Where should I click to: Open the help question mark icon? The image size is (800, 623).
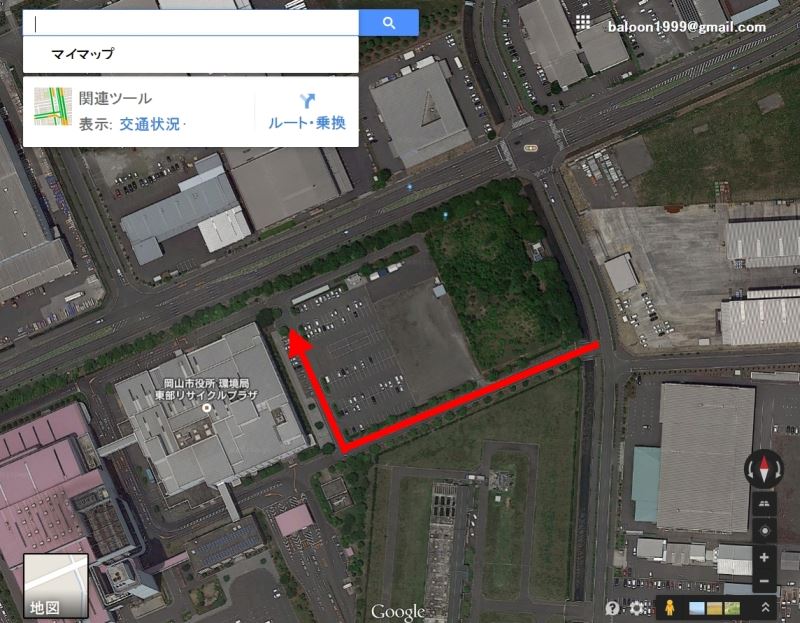[x=612, y=608]
